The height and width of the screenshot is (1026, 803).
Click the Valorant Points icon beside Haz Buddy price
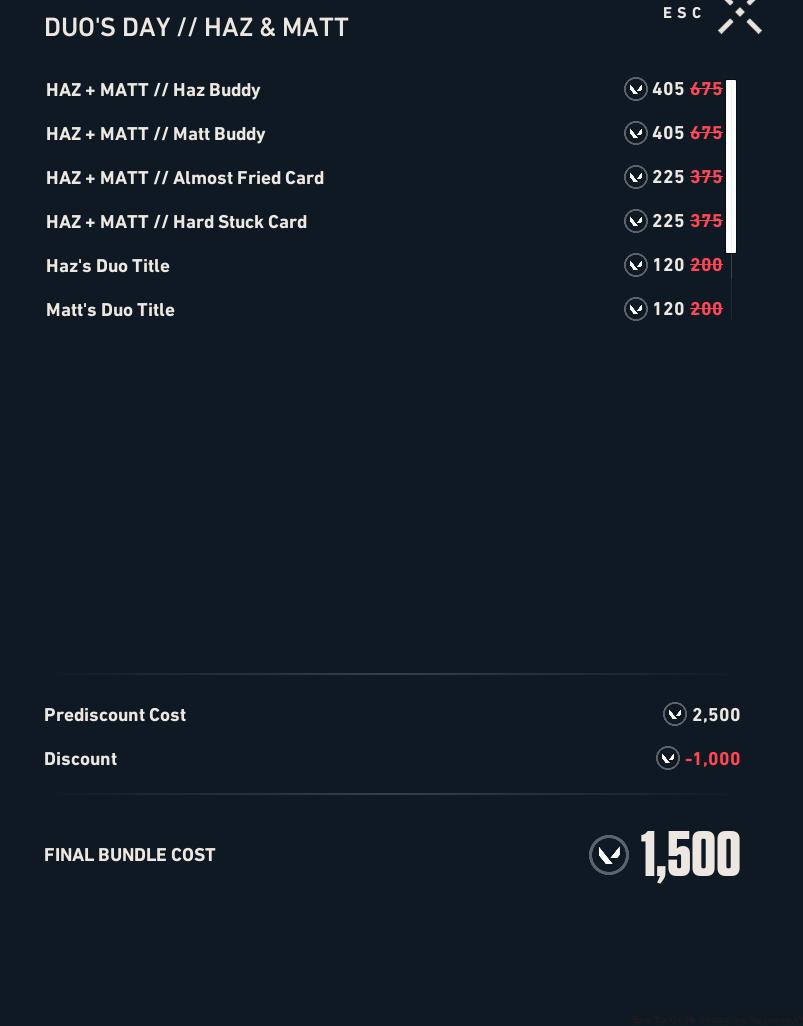[636, 89]
